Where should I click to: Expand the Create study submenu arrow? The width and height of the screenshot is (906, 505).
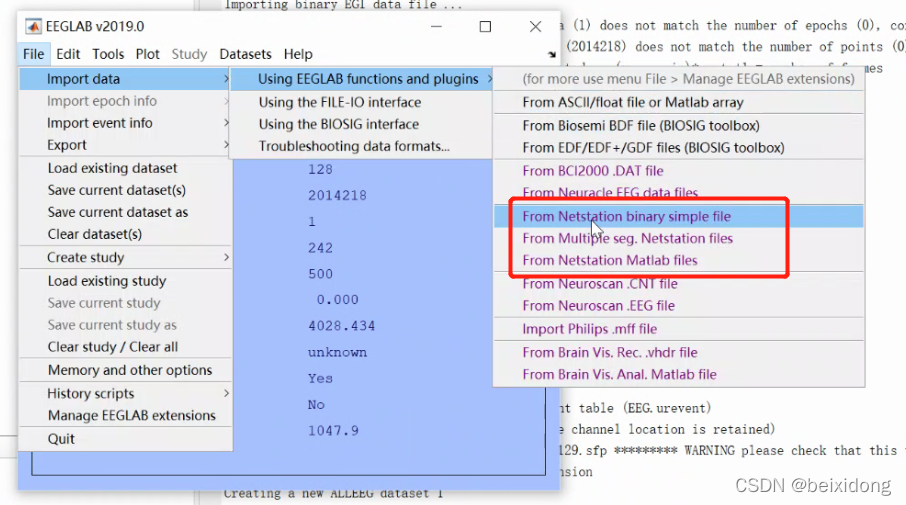point(226,257)
